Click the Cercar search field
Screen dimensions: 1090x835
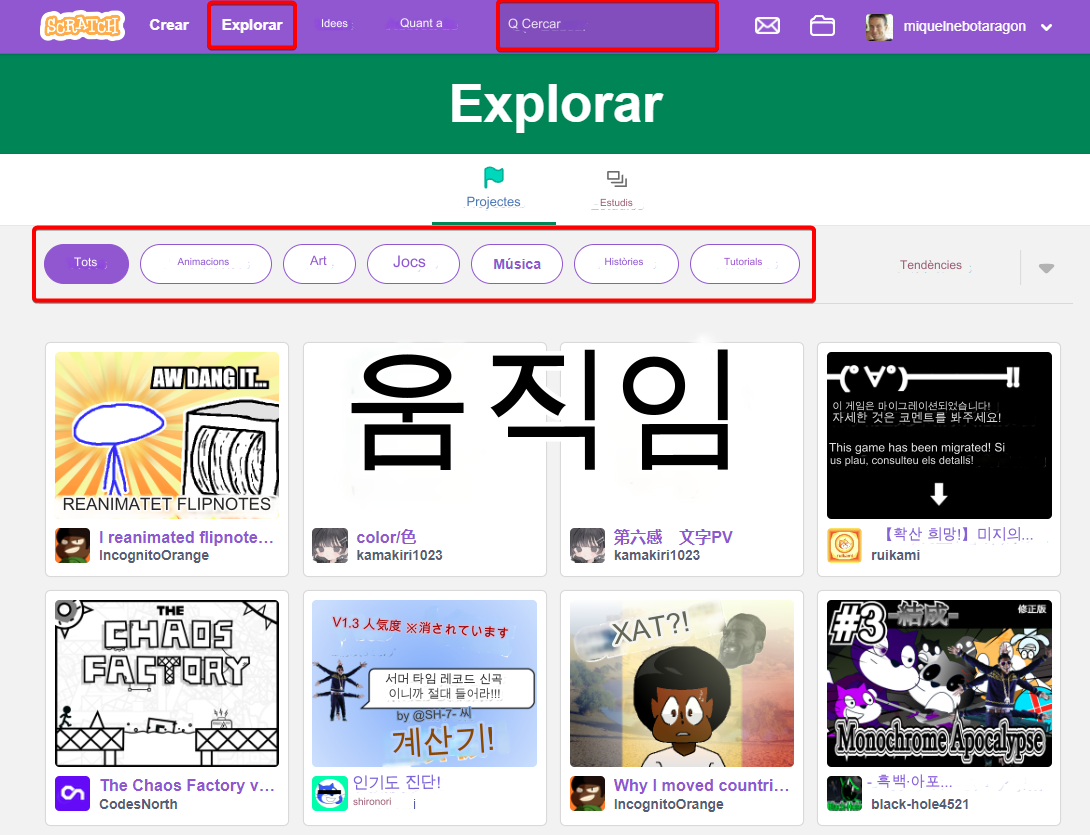(608, 25)
